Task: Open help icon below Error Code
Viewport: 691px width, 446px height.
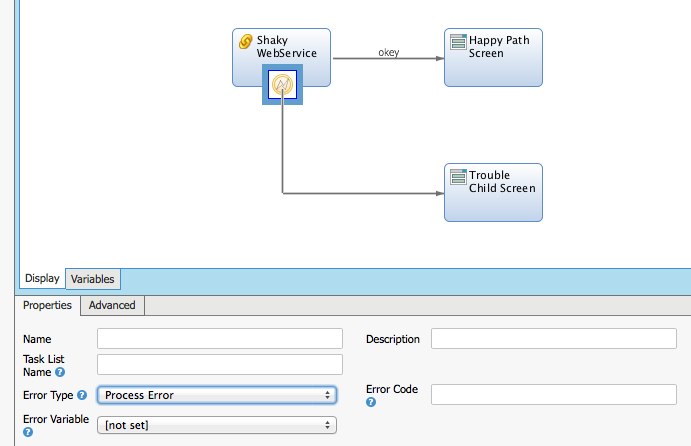Action: click(x=372, y=402)
